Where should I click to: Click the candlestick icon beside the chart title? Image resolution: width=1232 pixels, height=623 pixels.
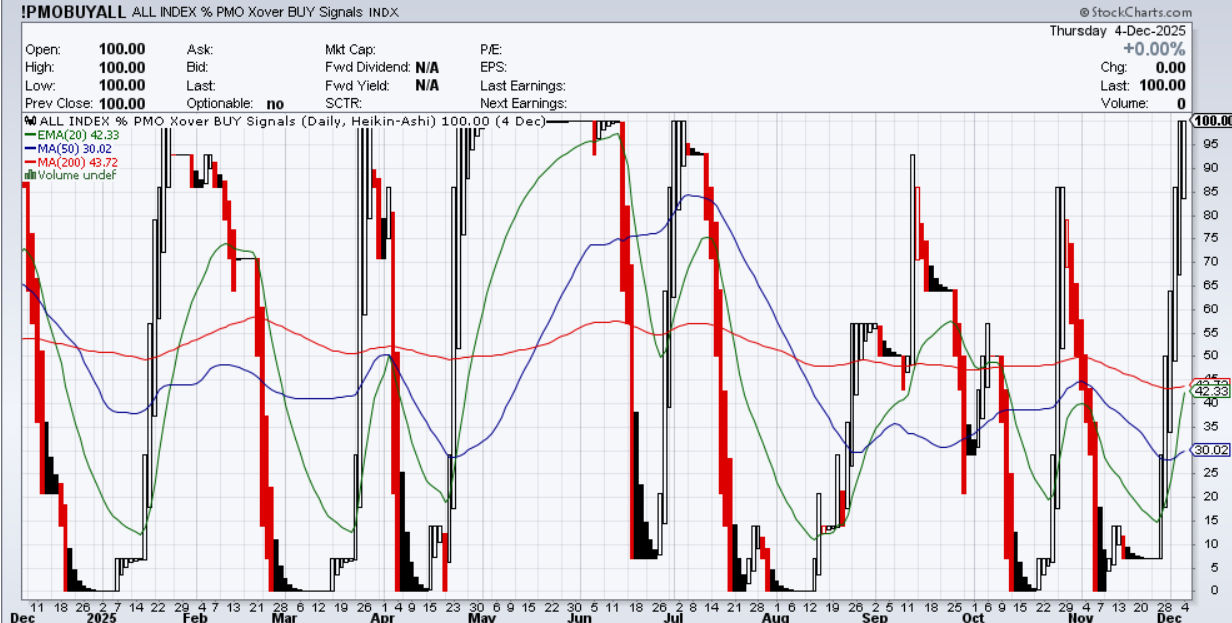click(32, 121)
